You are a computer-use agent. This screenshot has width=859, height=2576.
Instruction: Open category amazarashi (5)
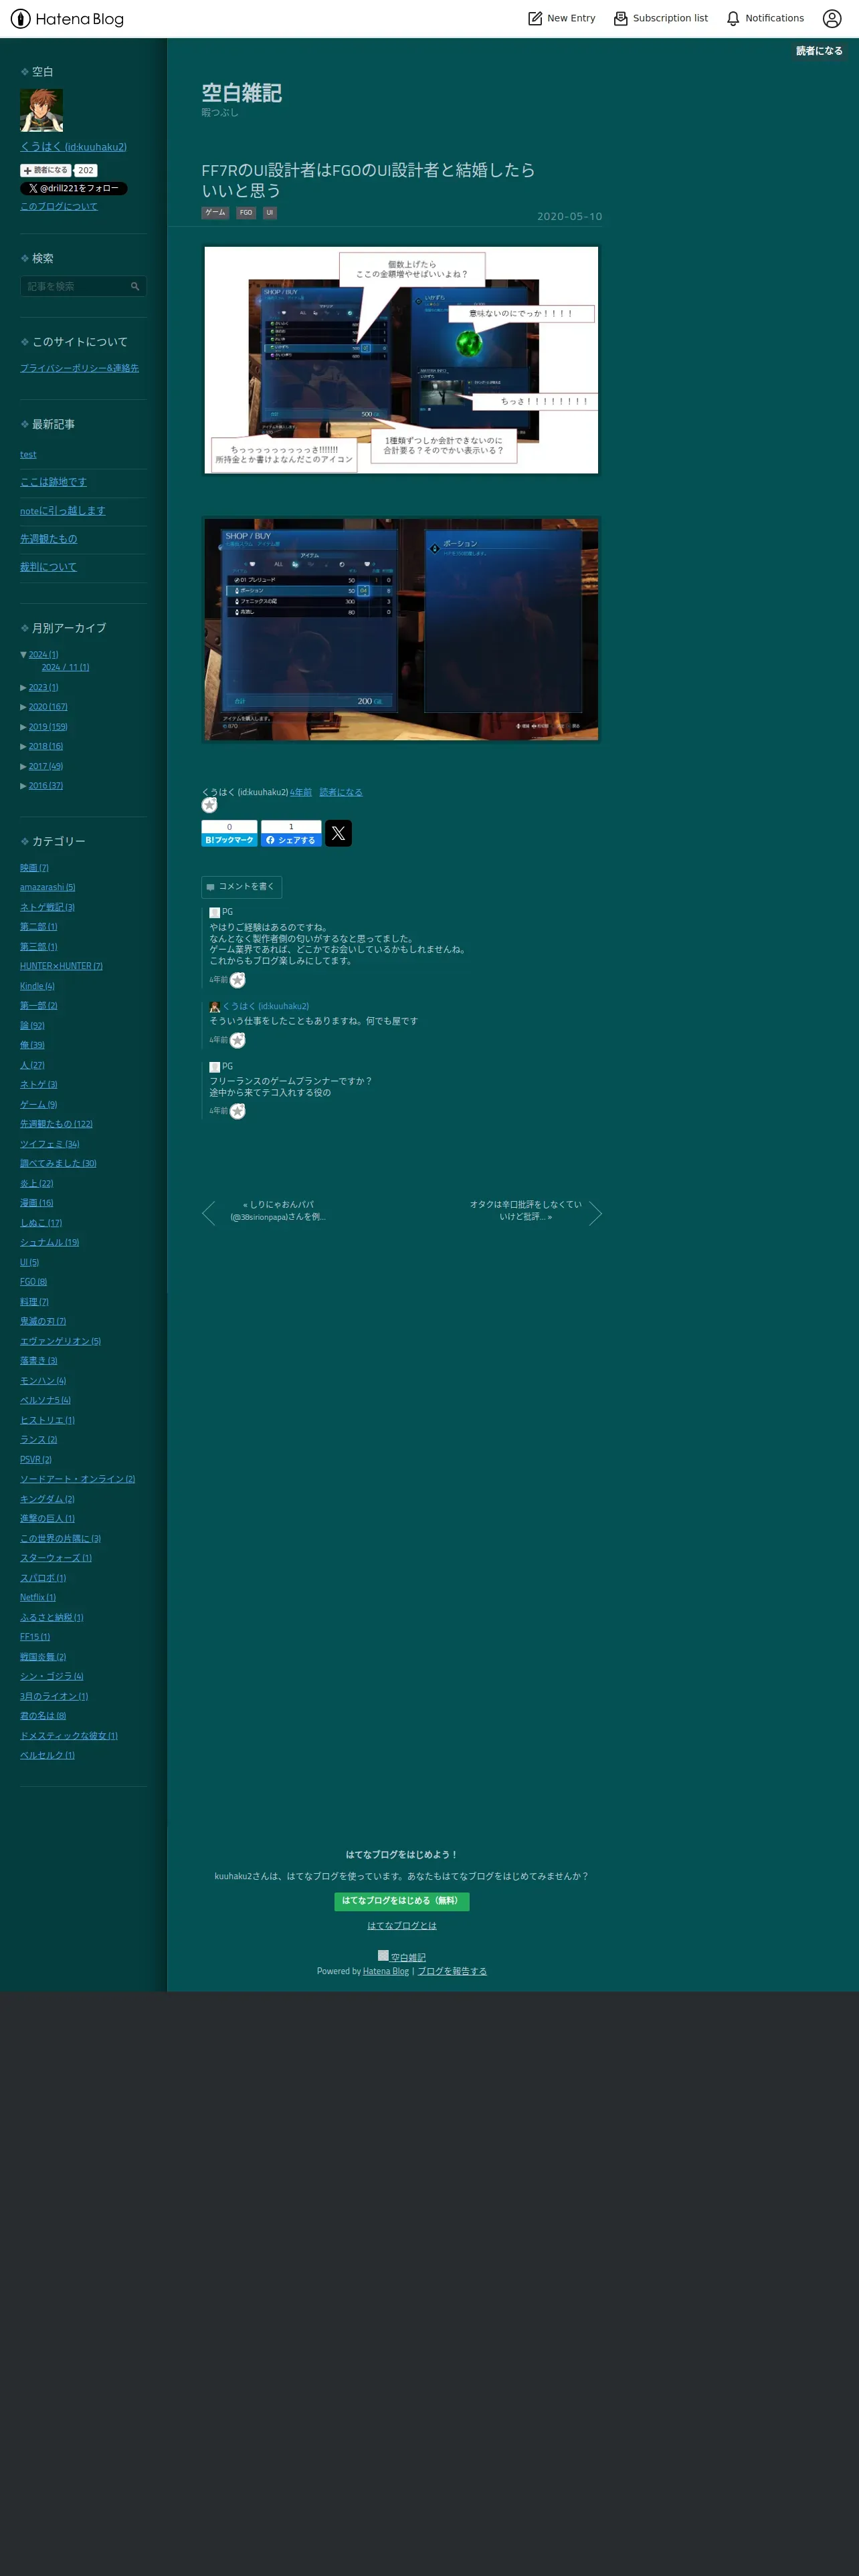pyautogui.click(x=47, y=887)
